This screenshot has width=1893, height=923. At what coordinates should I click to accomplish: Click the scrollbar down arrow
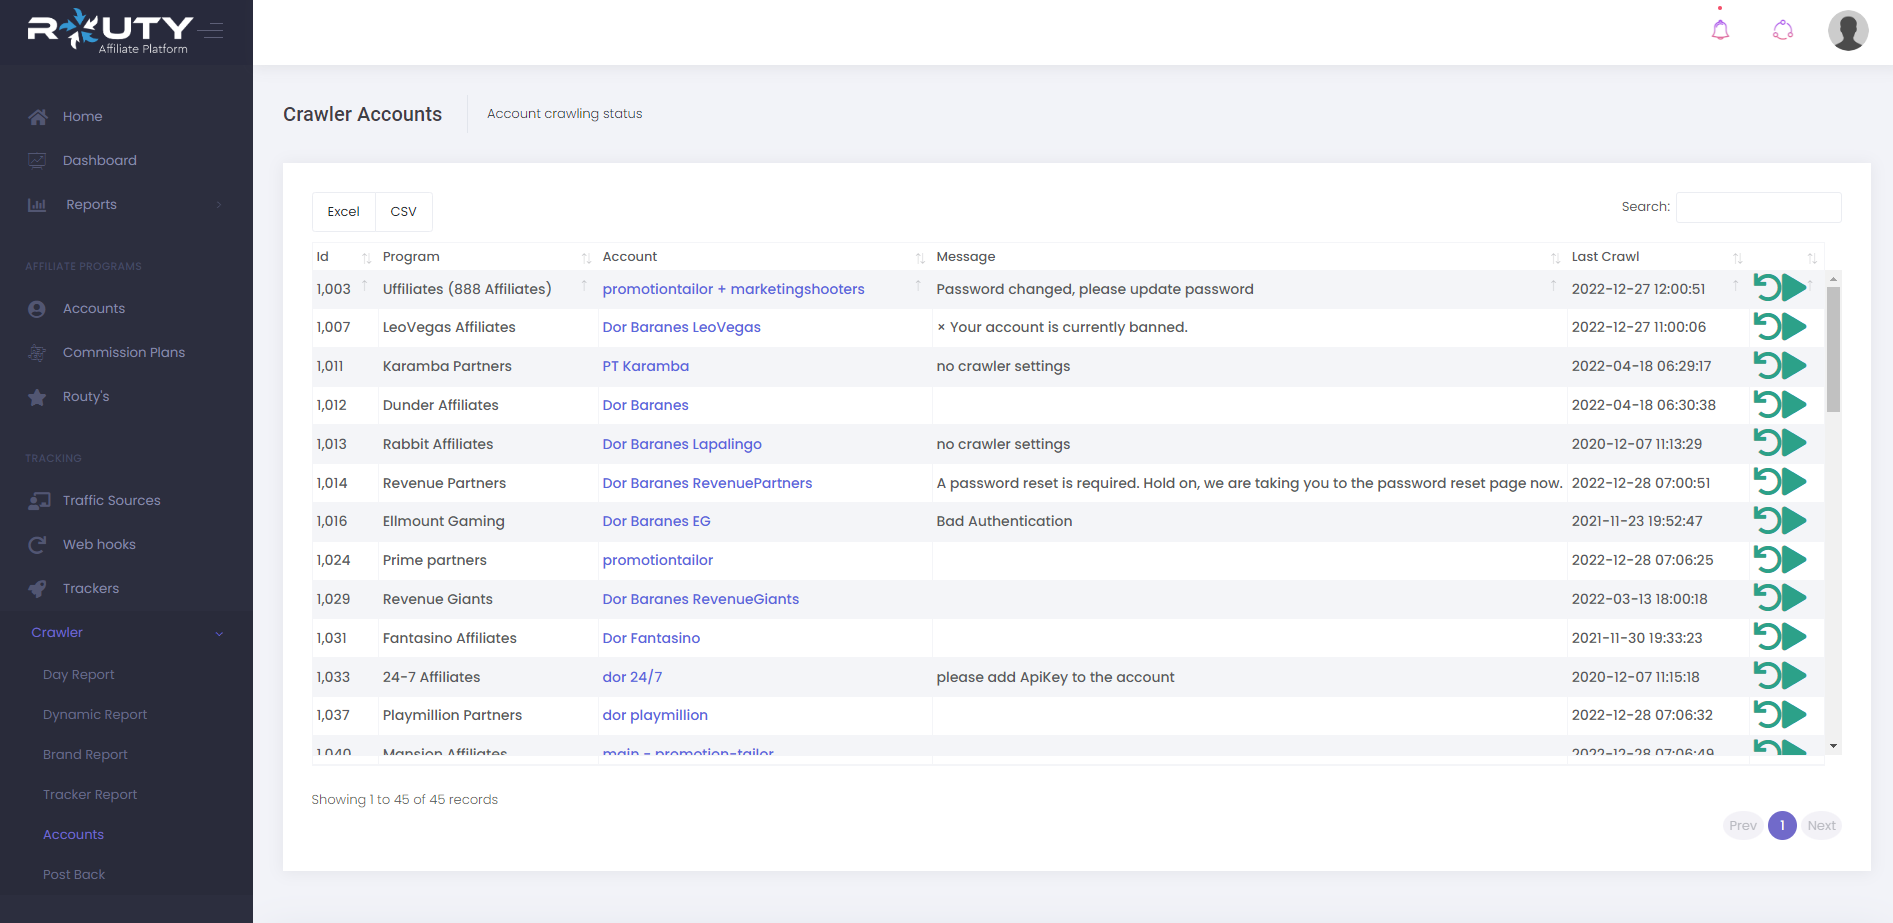coord(1833,746)
